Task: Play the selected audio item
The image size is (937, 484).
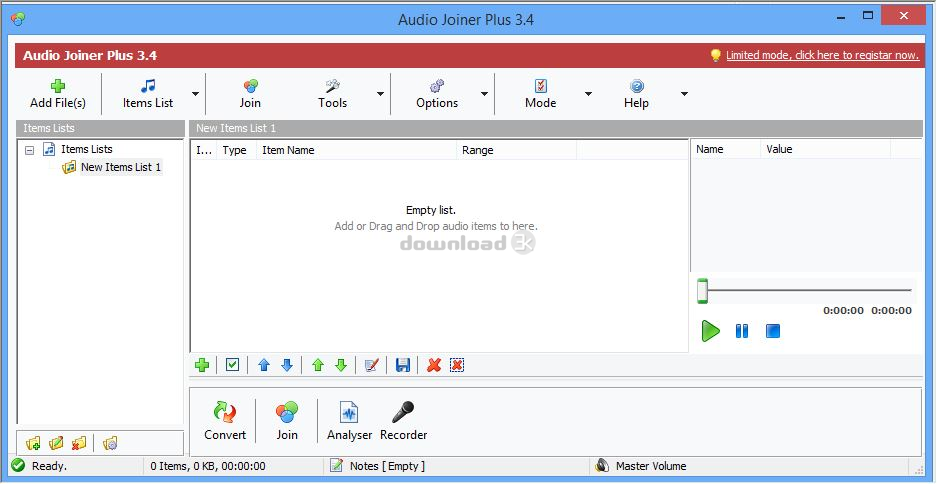Action: coord(711,331)
